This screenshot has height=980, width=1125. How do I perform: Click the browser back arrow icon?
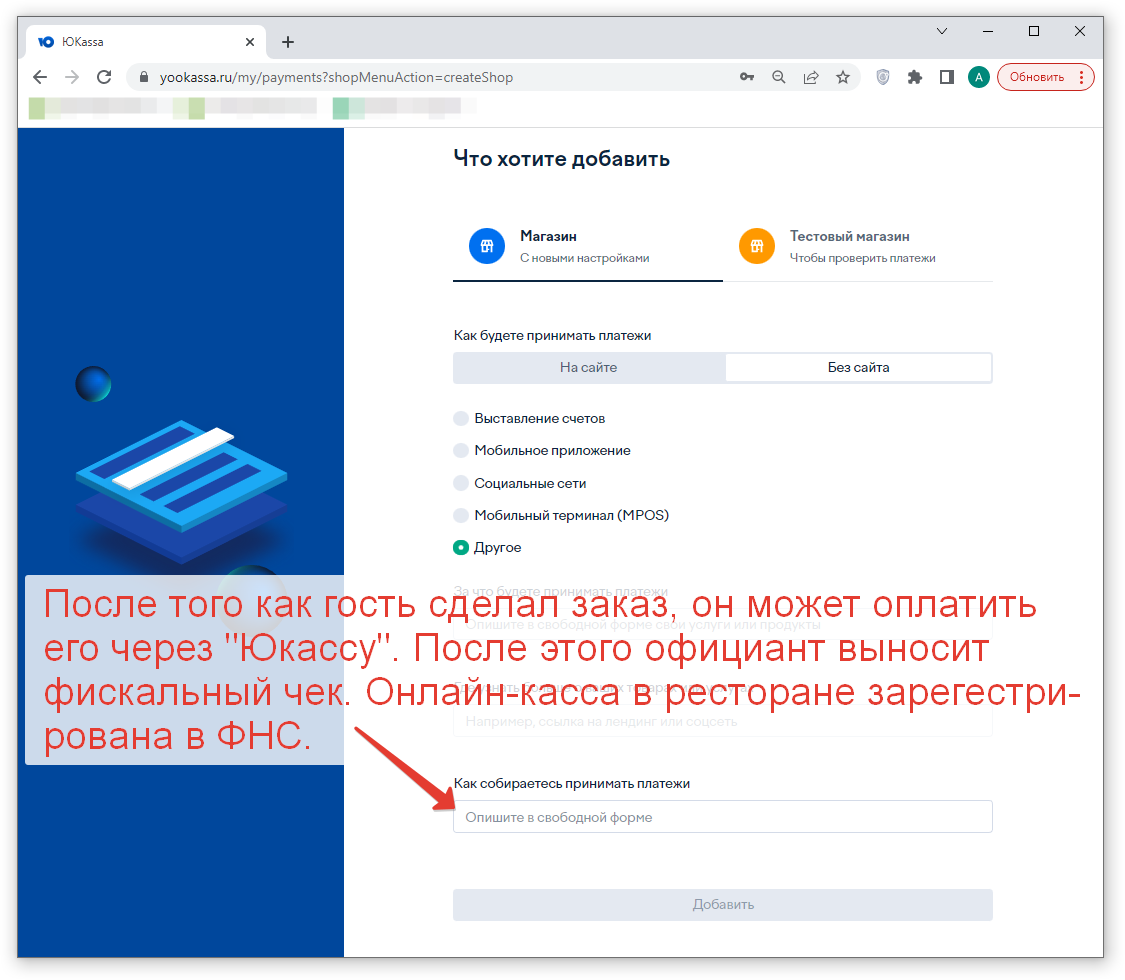click(x=40, y=77)
